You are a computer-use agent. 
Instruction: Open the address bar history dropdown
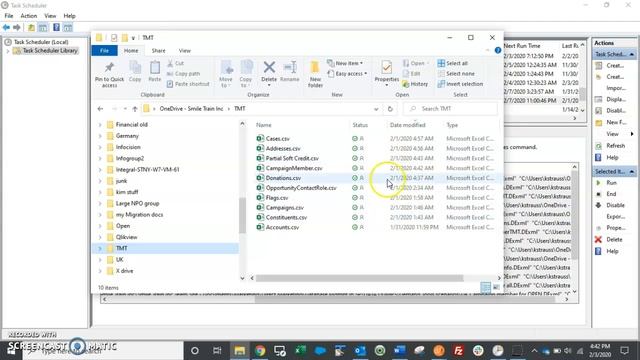[376, 109]
